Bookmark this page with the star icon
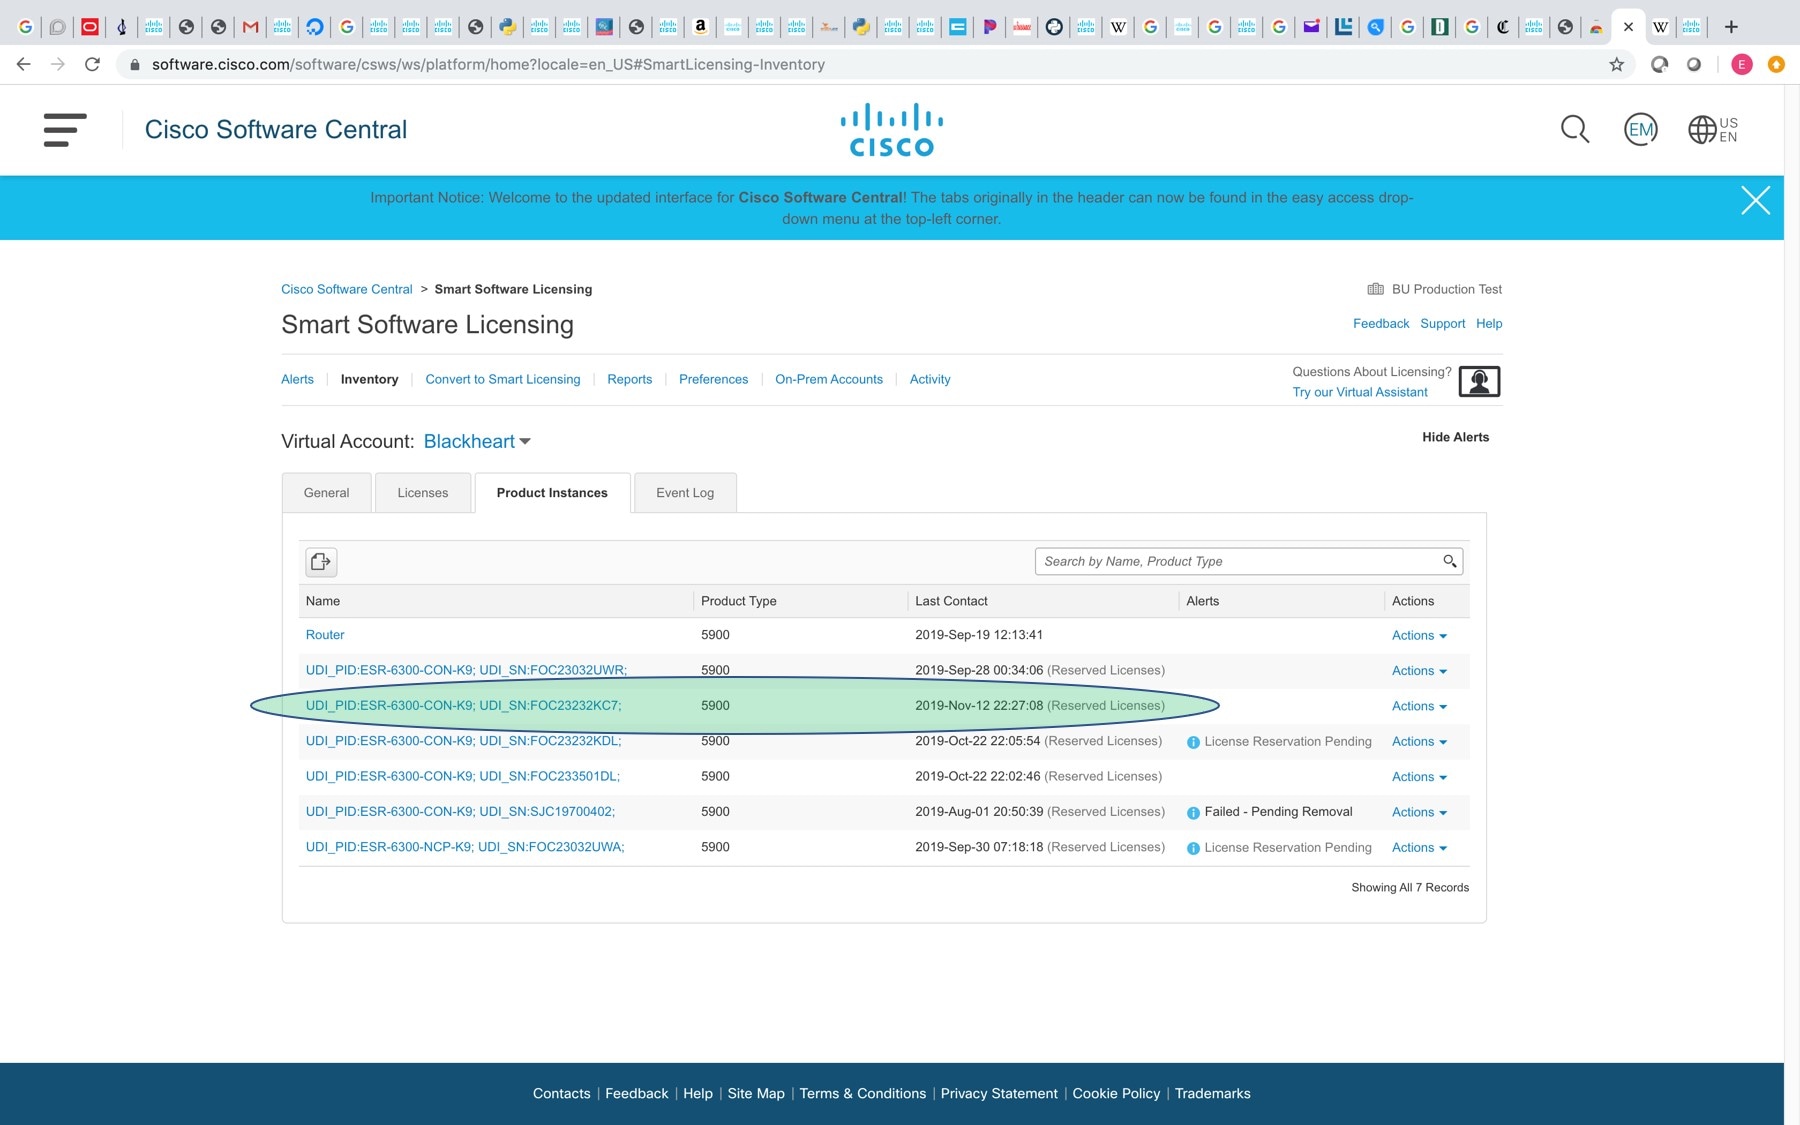1800x1125 pixels. [x=1616, y=64]
